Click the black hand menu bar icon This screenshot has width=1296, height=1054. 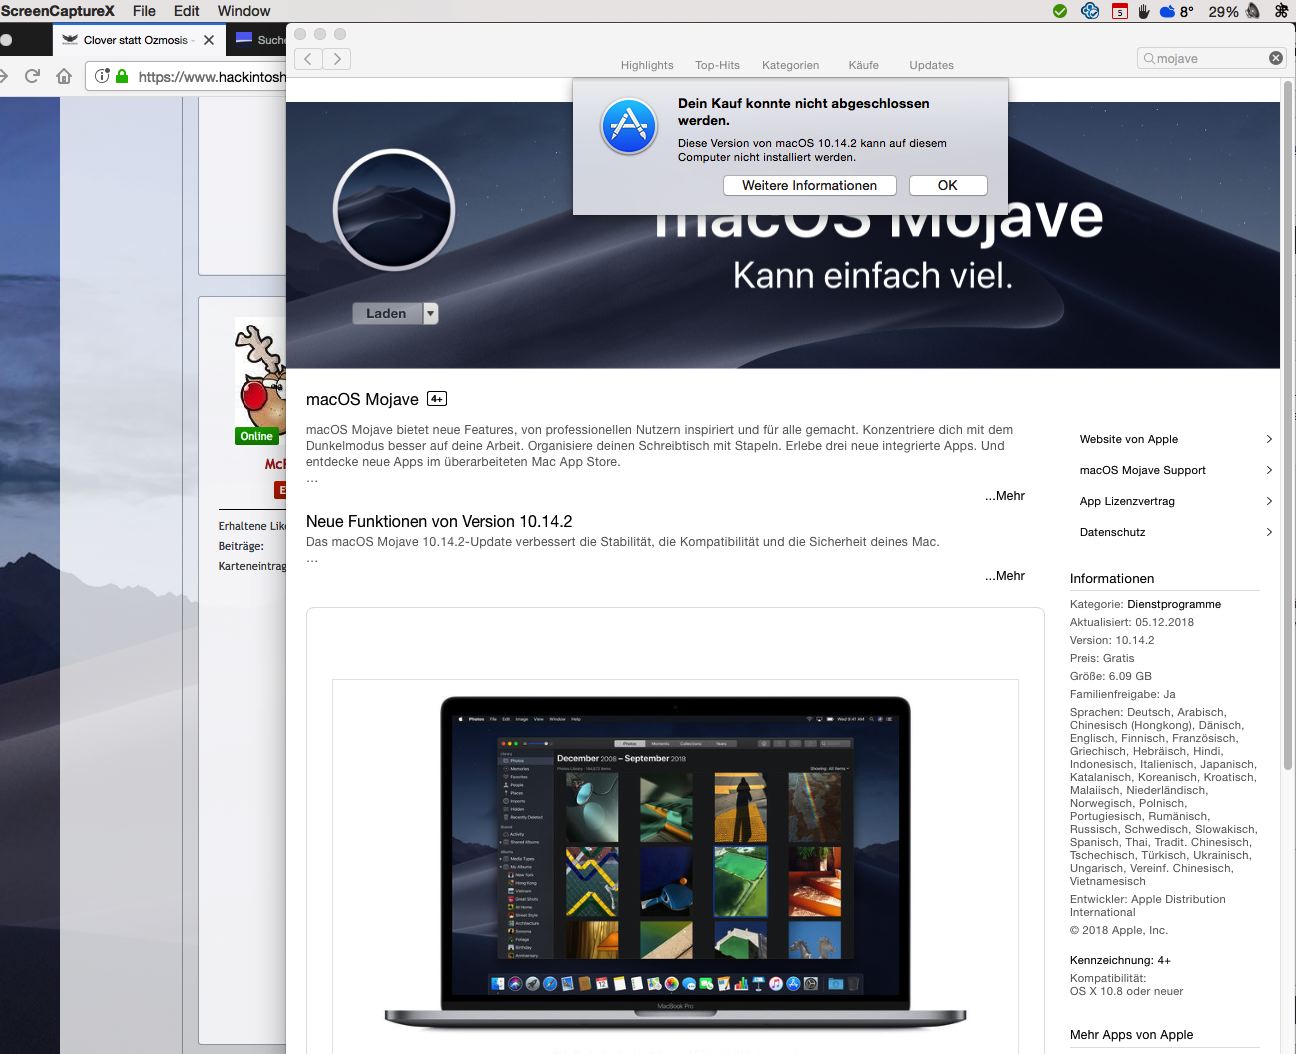coord(1144,11)
